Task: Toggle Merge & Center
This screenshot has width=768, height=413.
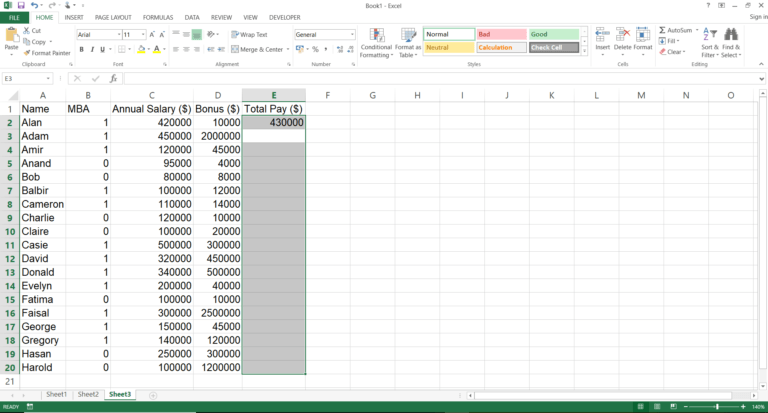Action: coord(257,49)
